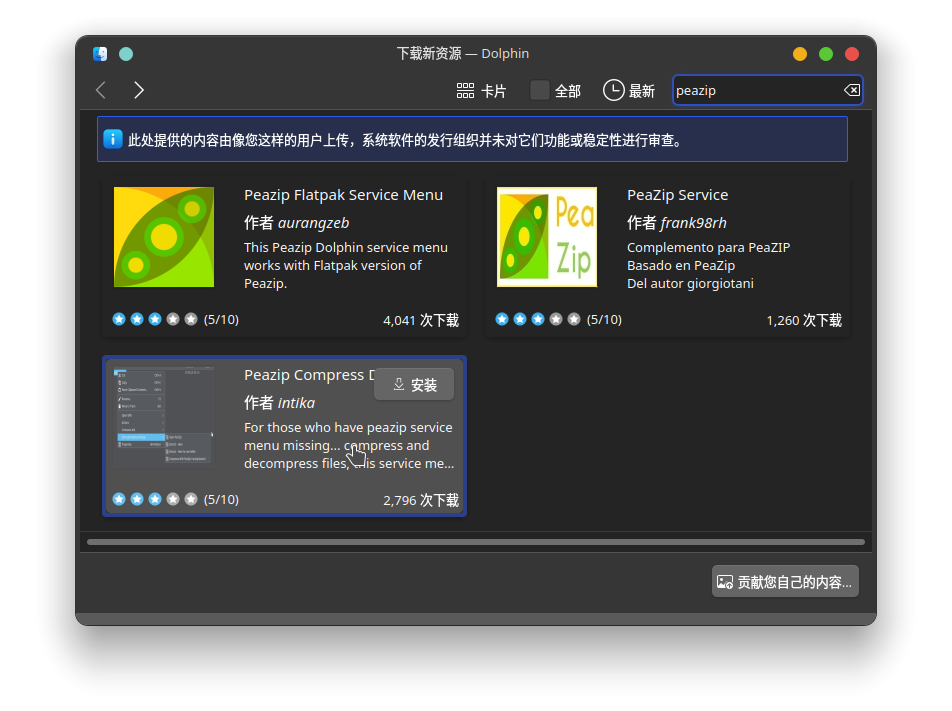952x711 pixels.
Task: Click the first star of Peazip Compress rating
Action: [x=119, y=499]
